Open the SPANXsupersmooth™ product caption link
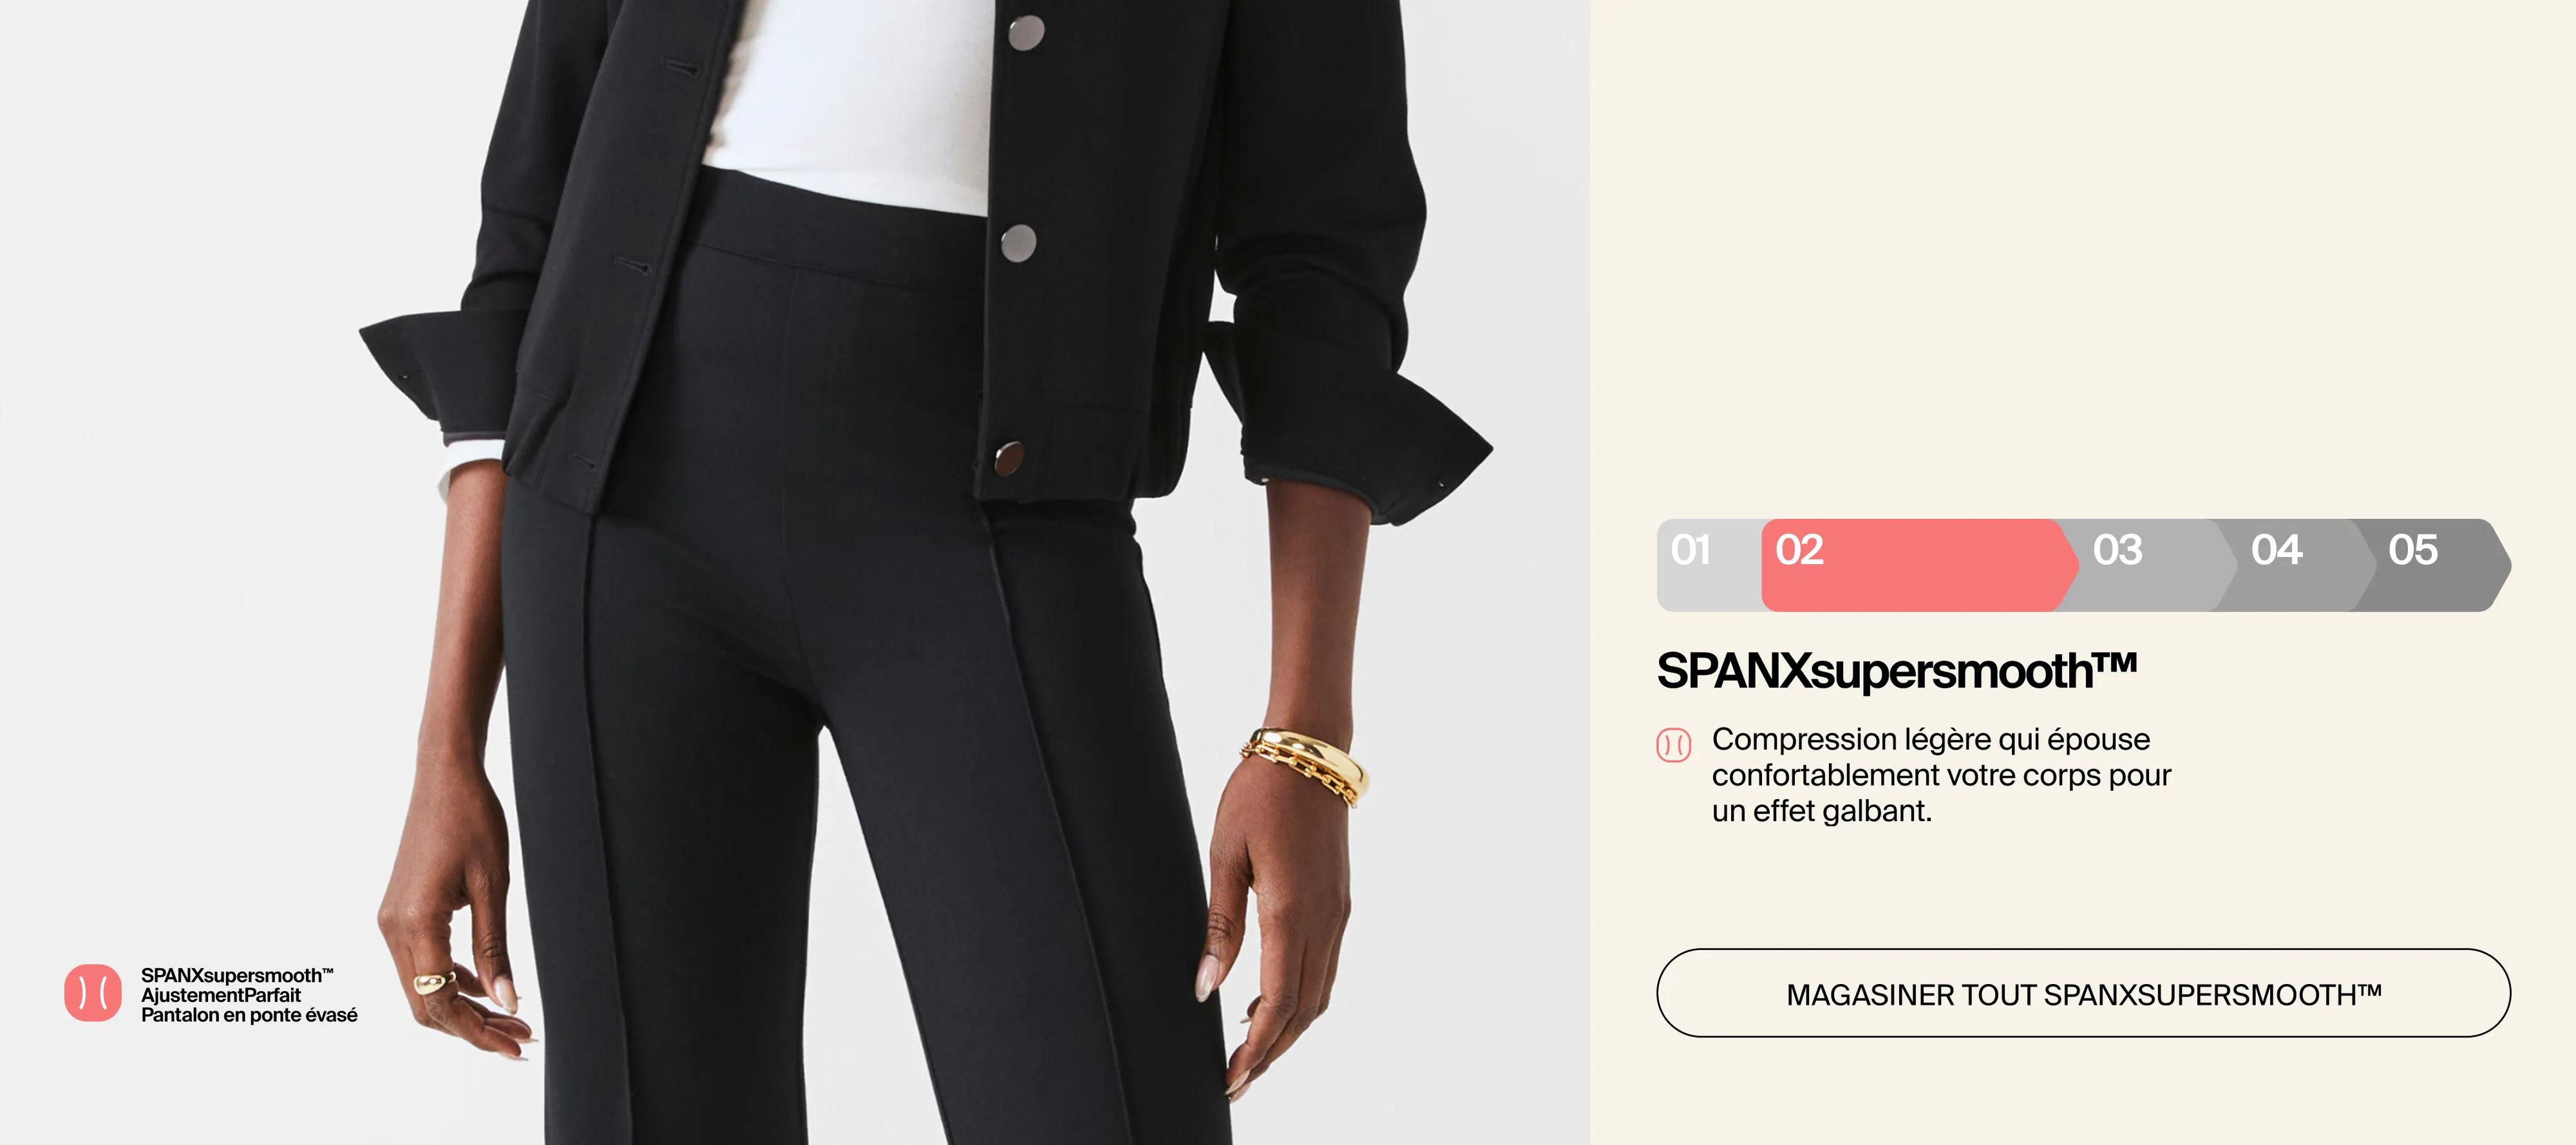Image resolution: width=2576 pixels, height=1145 pixels. pos(237,975)
